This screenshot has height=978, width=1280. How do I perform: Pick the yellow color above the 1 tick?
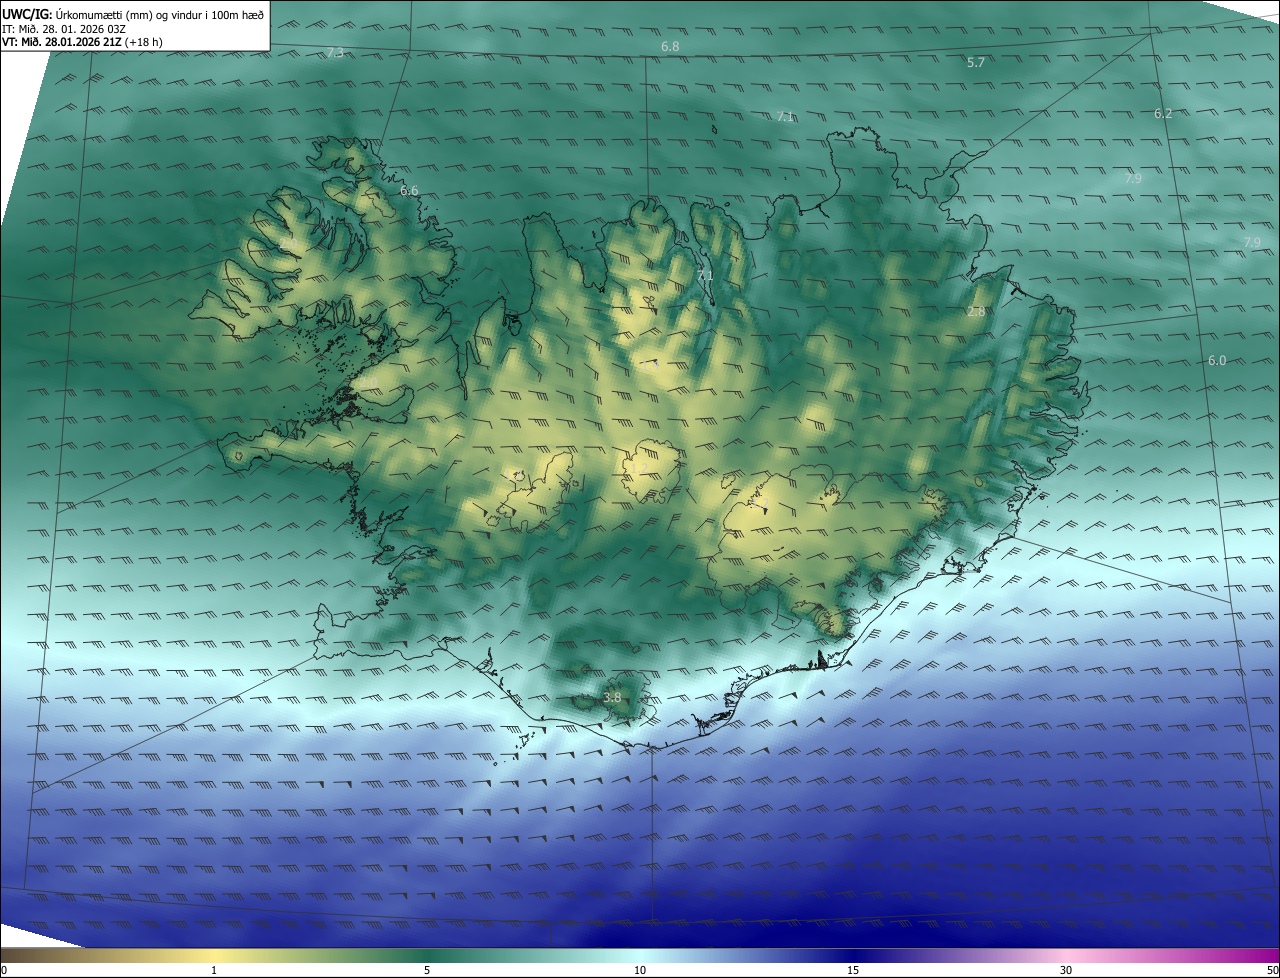click(x=214, y=955)
